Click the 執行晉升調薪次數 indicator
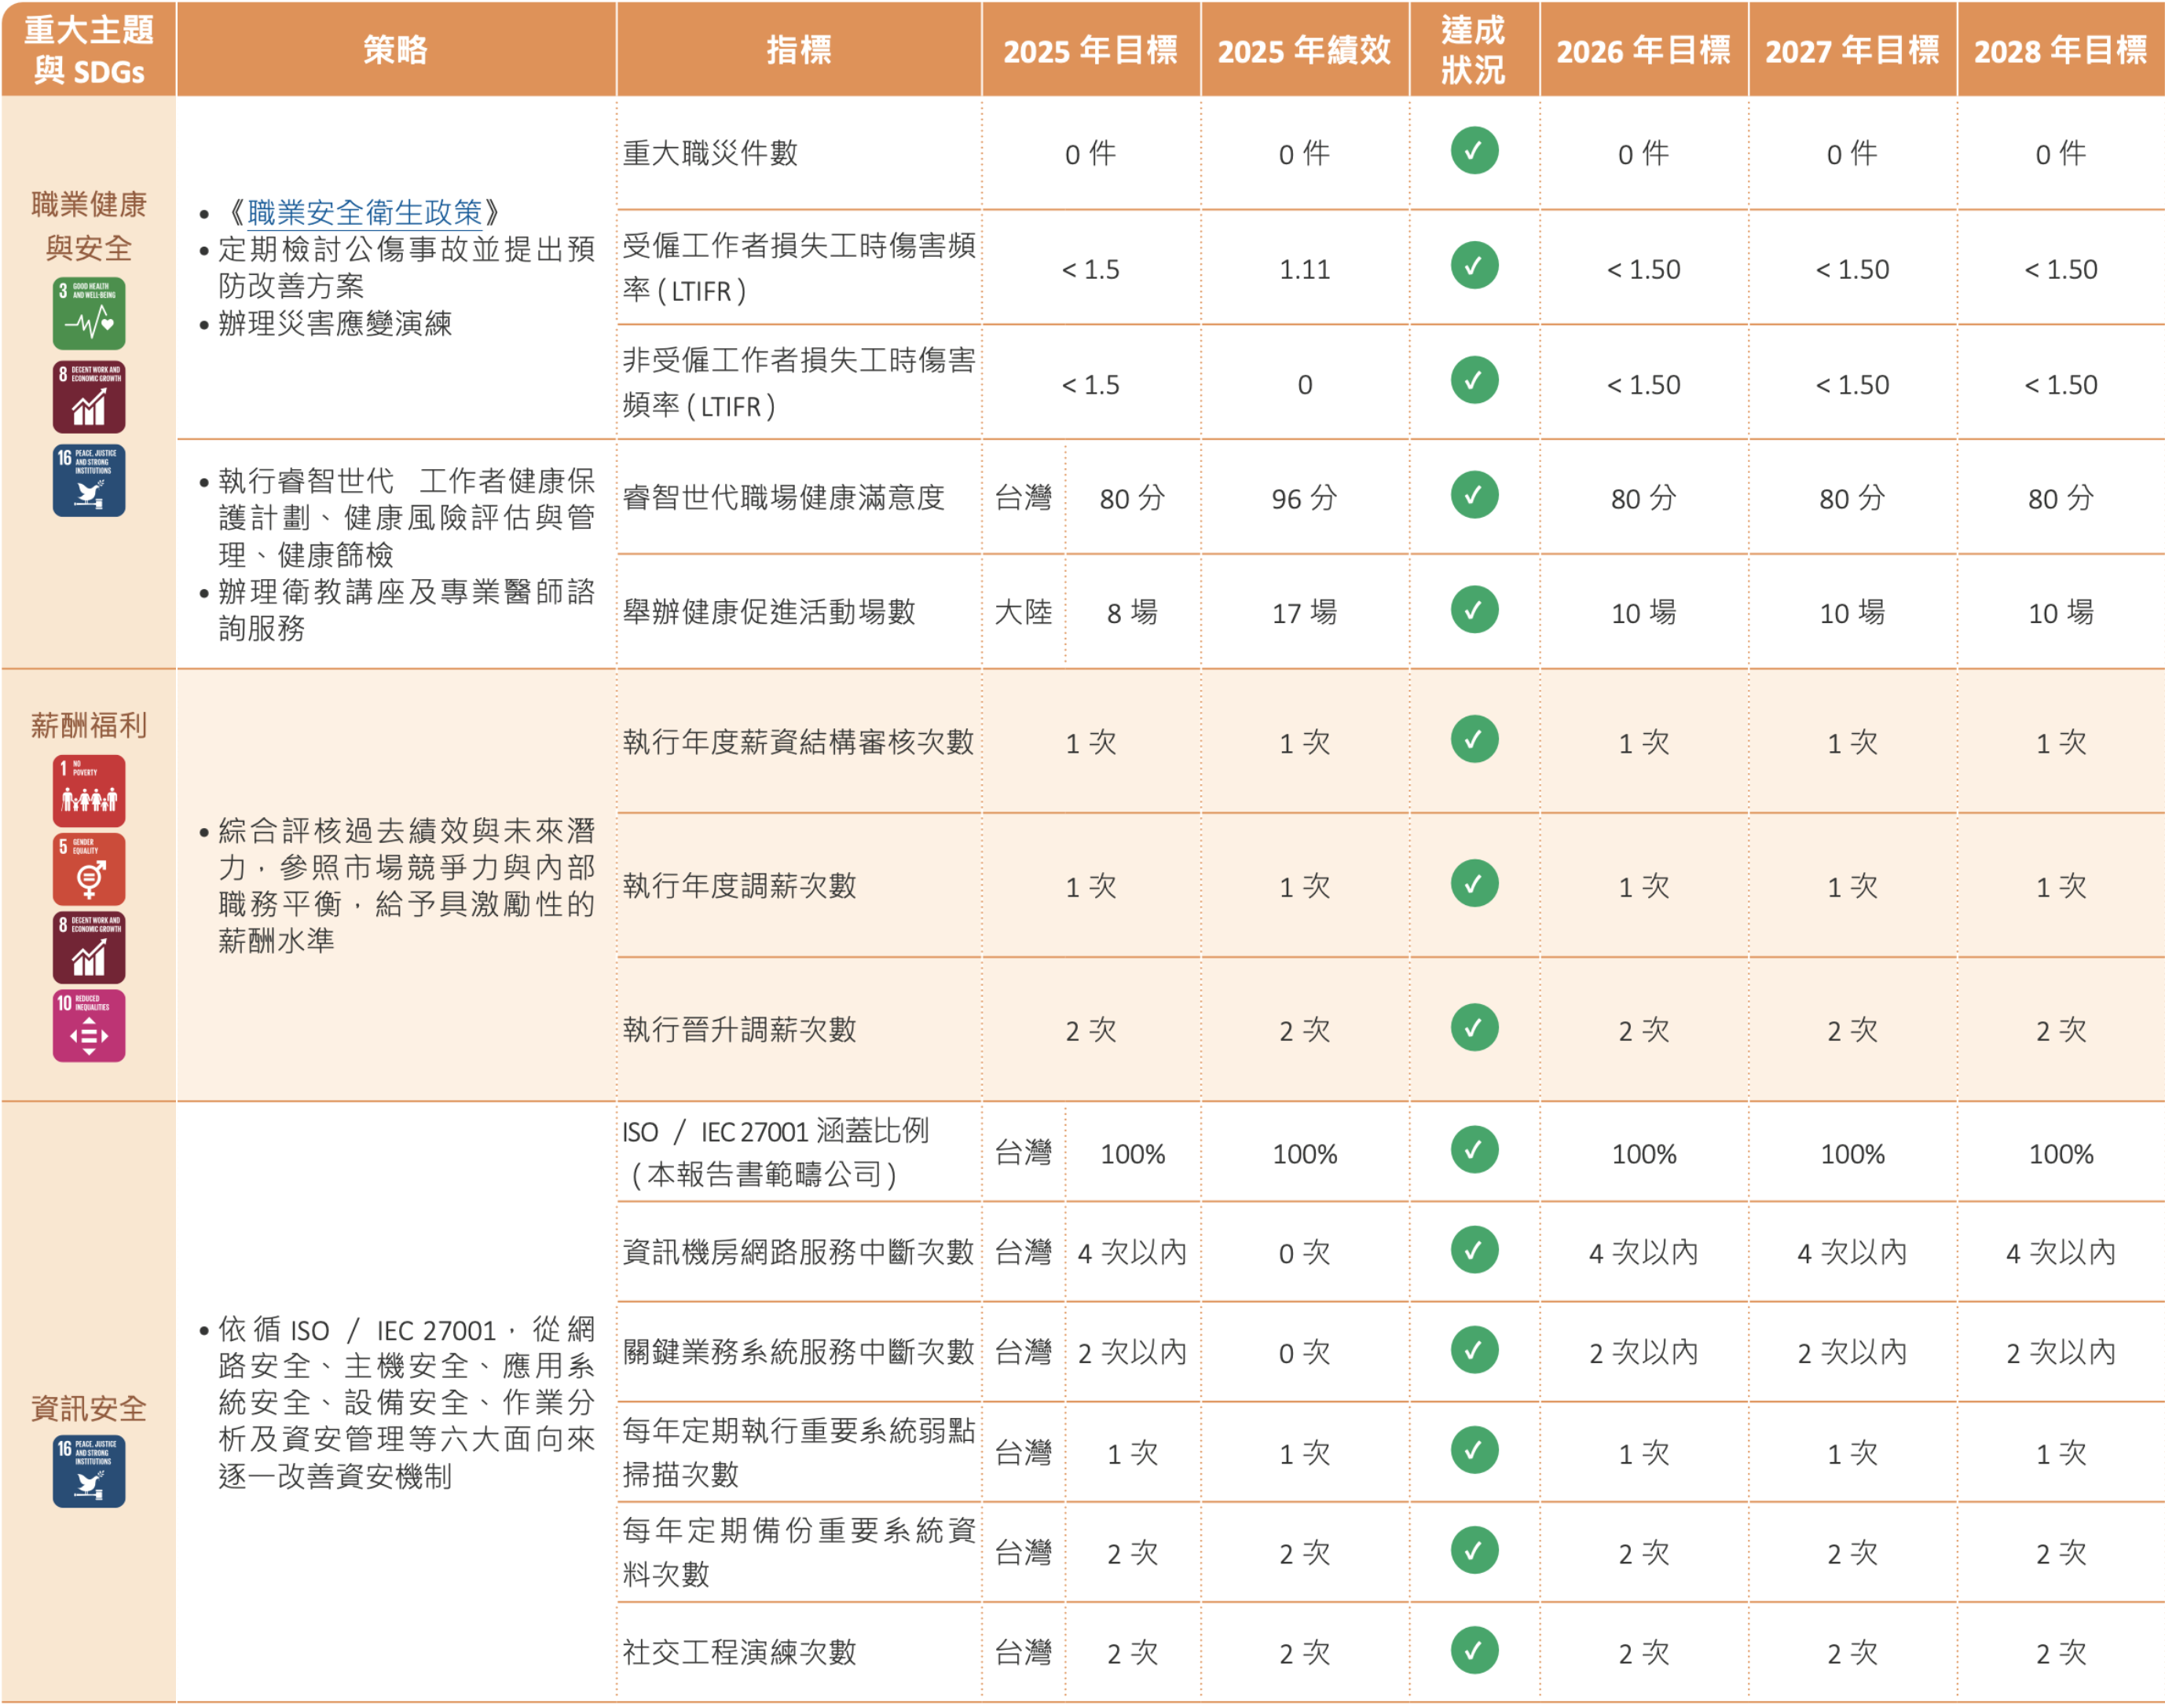Image resolution: width=2165 pixels, height=1708 pixels. tap(740, 1030)
